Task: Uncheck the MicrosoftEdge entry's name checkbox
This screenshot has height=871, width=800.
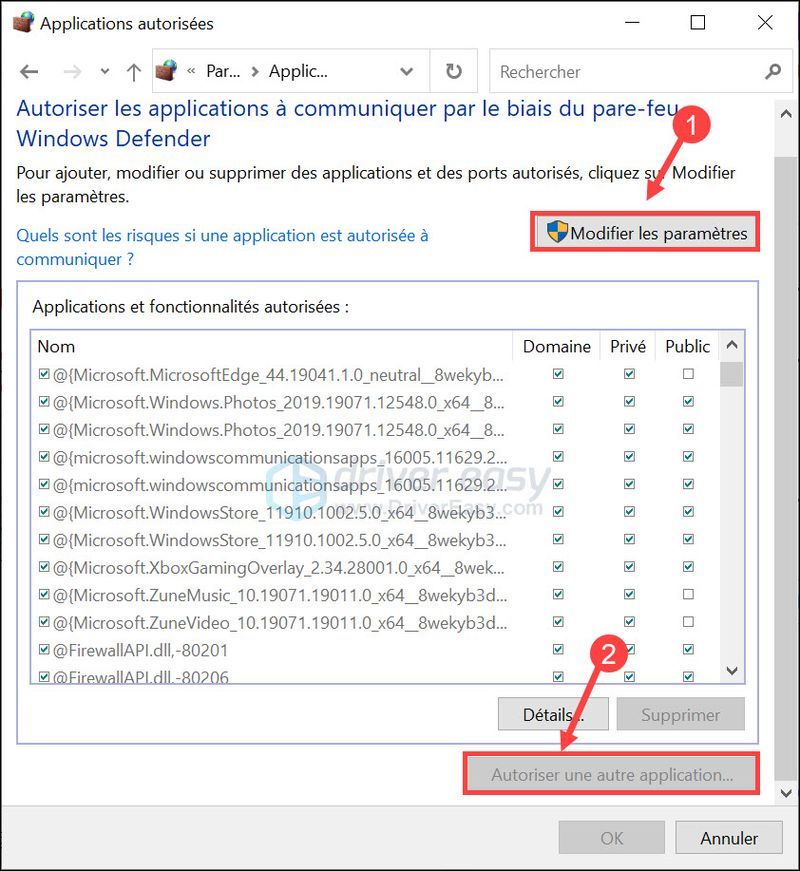Action: pyautogui.click(x=44, y=374)
